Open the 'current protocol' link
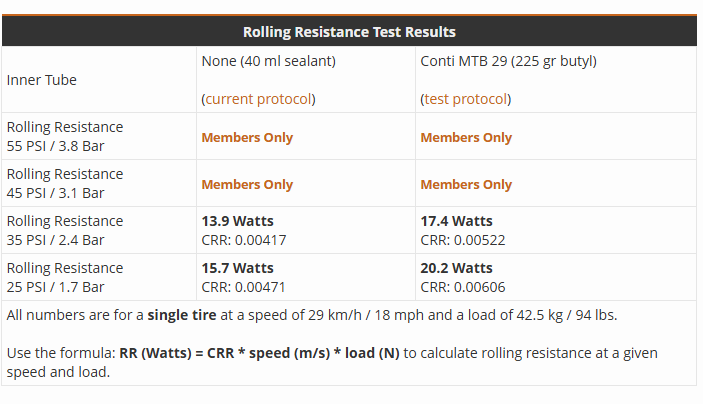Screen dimensions: 703x404 point(259,99)
